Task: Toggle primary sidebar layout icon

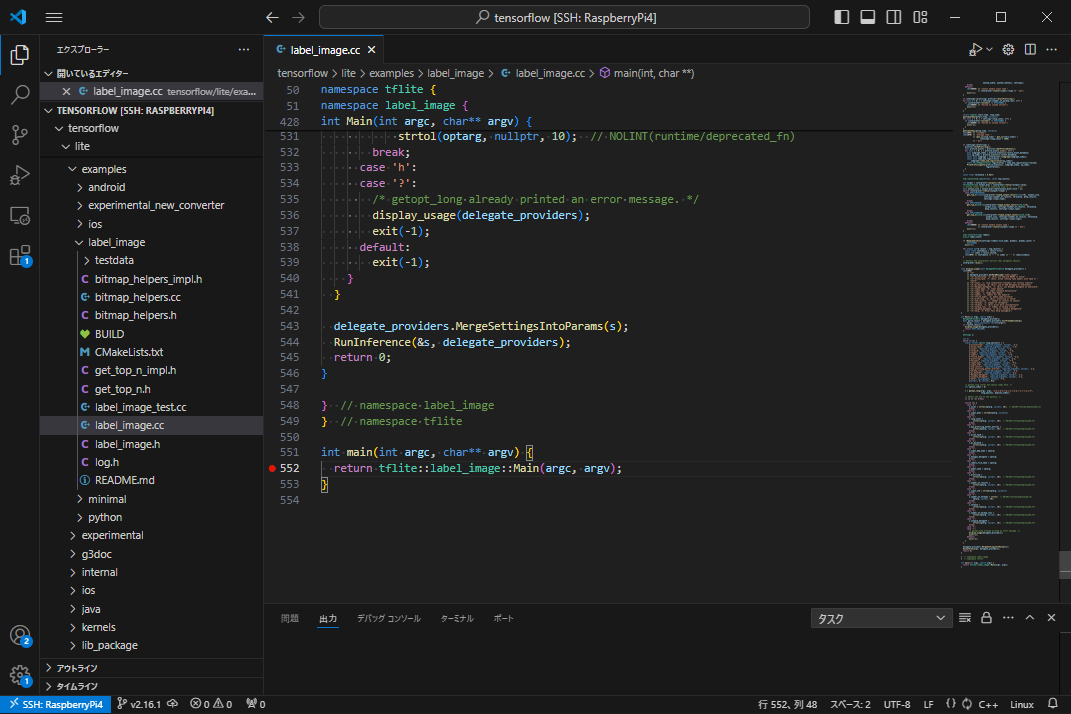Action: (842, 18)
